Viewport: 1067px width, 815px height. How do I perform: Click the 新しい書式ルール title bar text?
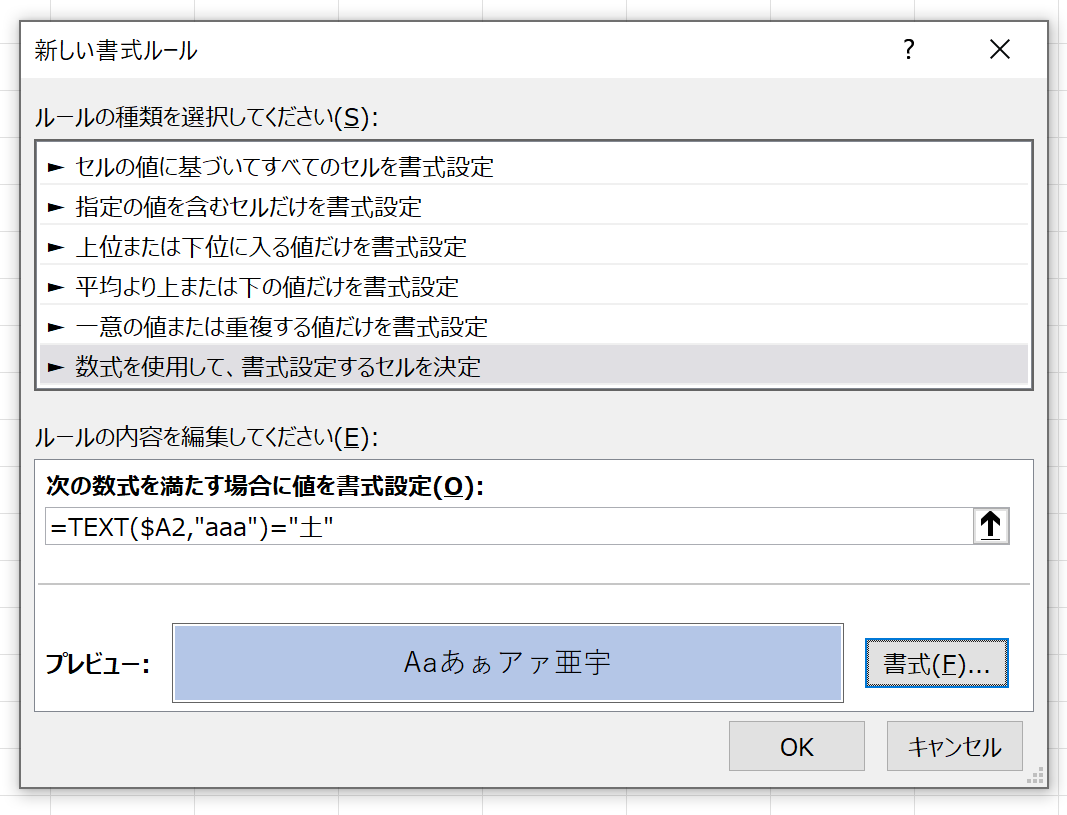(116, 50)
